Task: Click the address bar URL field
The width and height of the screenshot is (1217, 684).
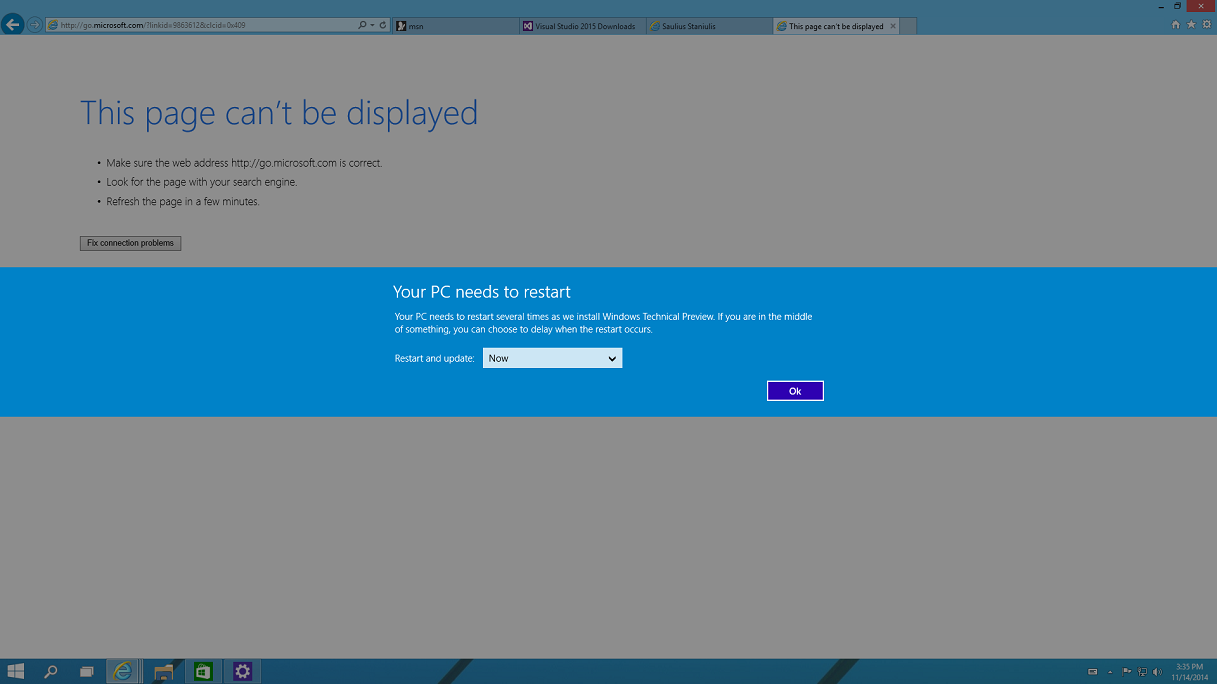Action: [x=200, y=26]
